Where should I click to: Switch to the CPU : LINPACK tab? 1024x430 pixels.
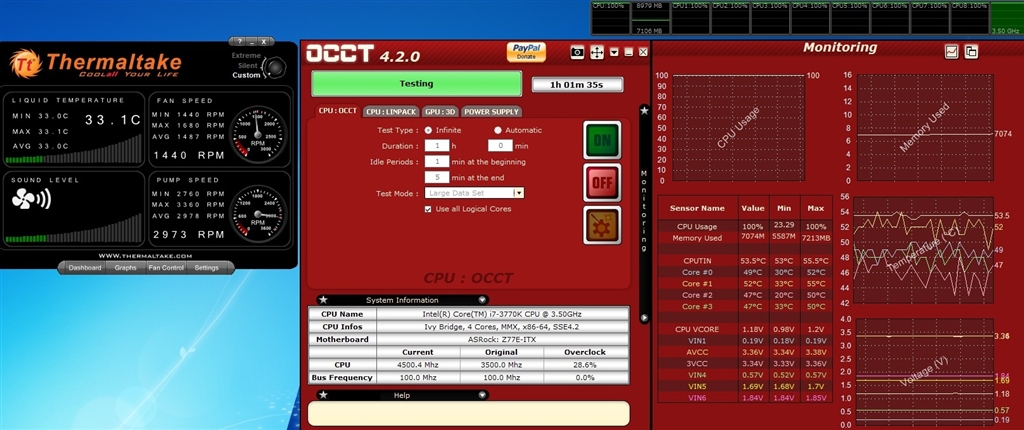pyautogui.click(x=391, y=111)
